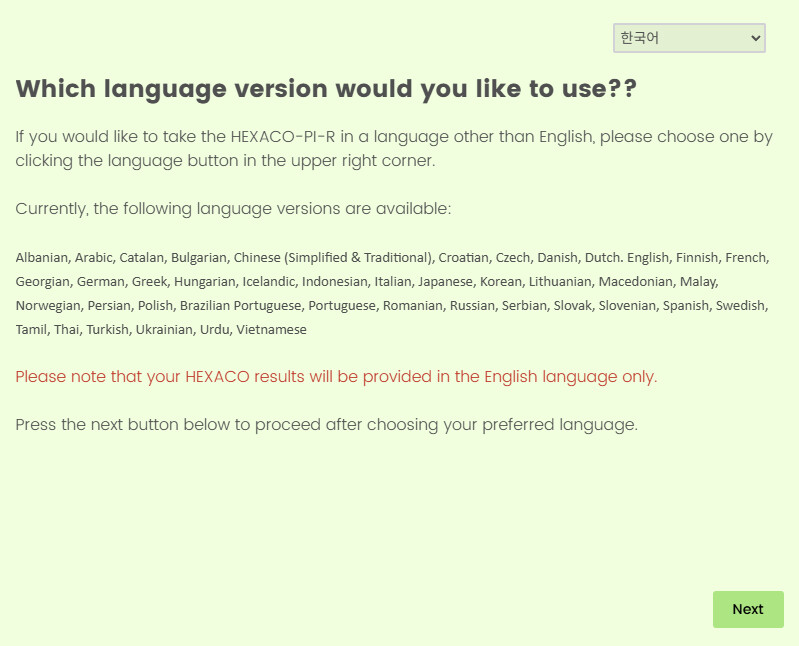Image resolution: width=799 pixels, height=646 pixels.
Task: Click the word 'Swedish' in the language list
Action: tap(740, 306)
